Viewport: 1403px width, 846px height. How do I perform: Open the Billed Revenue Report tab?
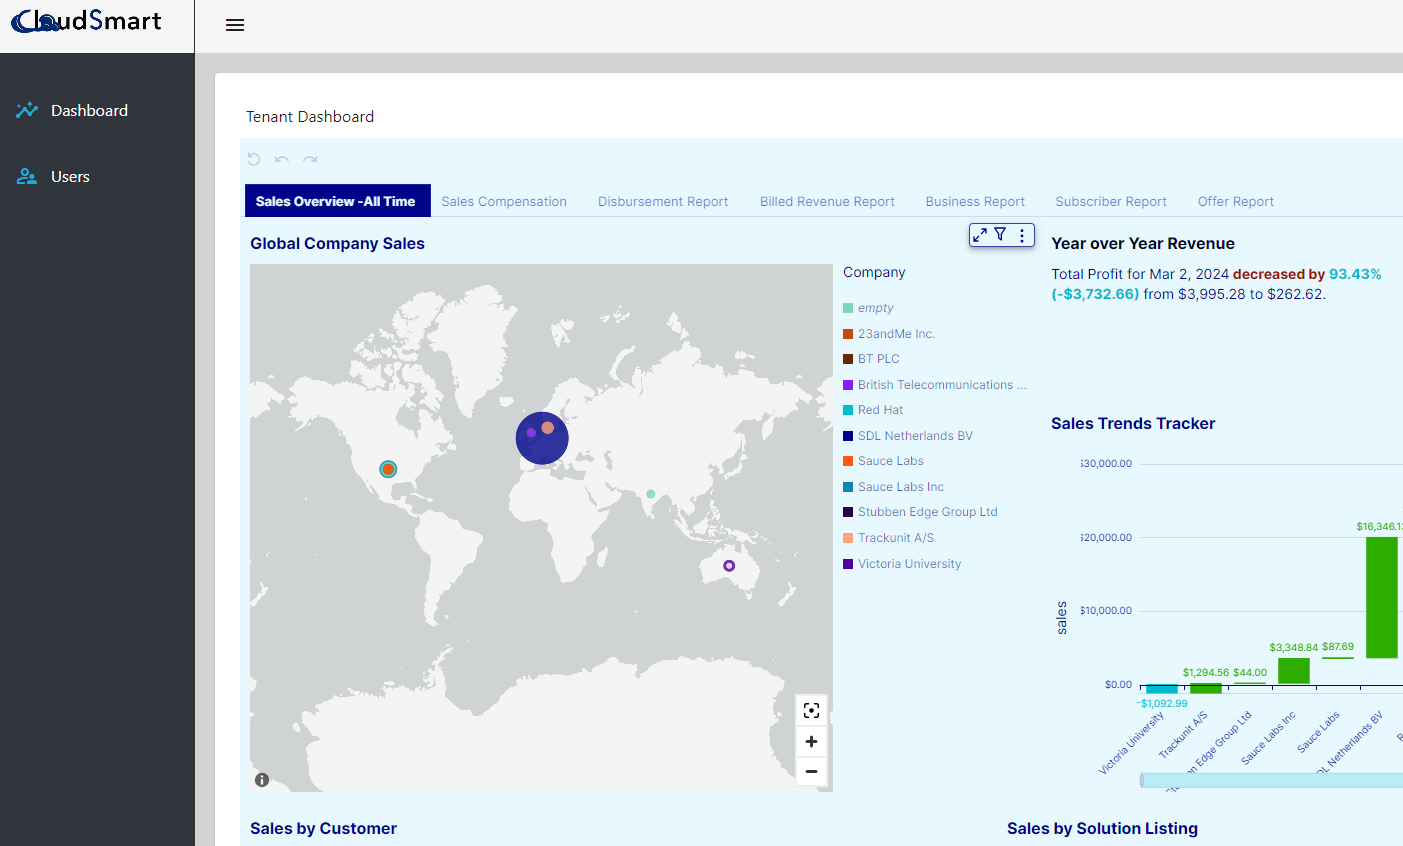tap(827, 201)
